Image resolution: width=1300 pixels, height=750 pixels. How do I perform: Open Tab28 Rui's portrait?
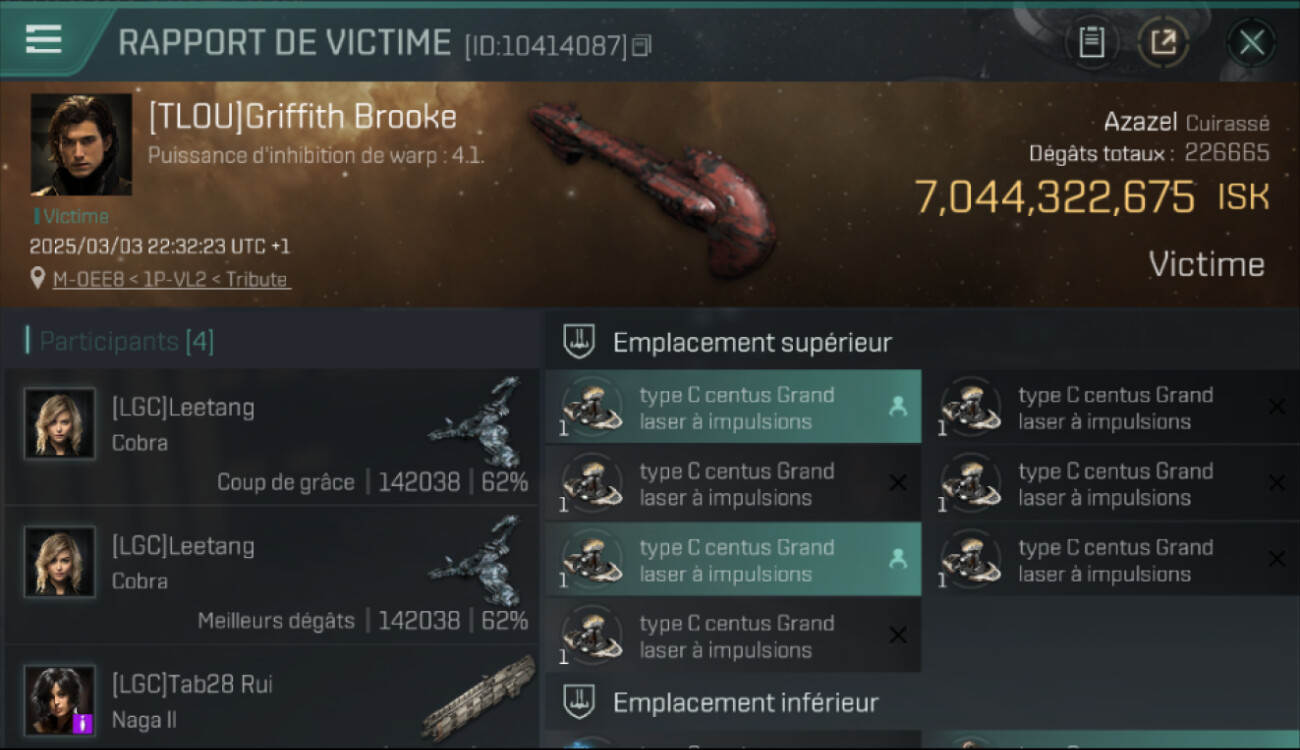click(60, 700)
